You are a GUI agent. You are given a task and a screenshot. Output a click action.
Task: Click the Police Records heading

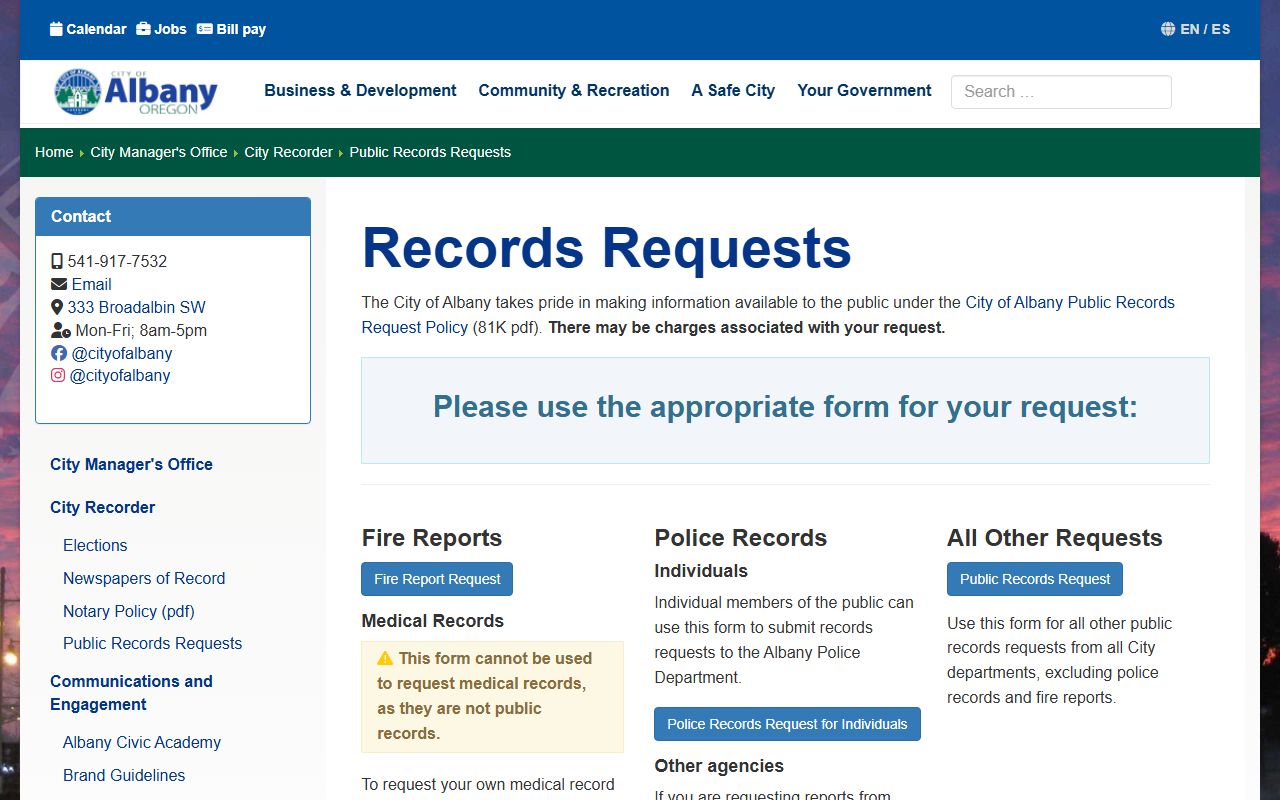(x=741, y=538)
